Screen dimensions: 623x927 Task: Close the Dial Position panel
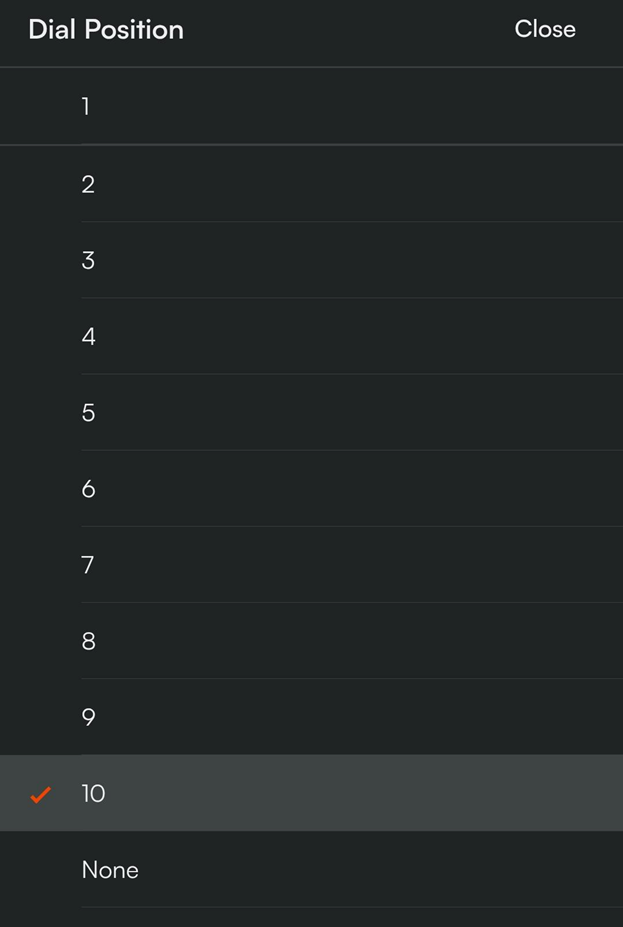[544, 29]
